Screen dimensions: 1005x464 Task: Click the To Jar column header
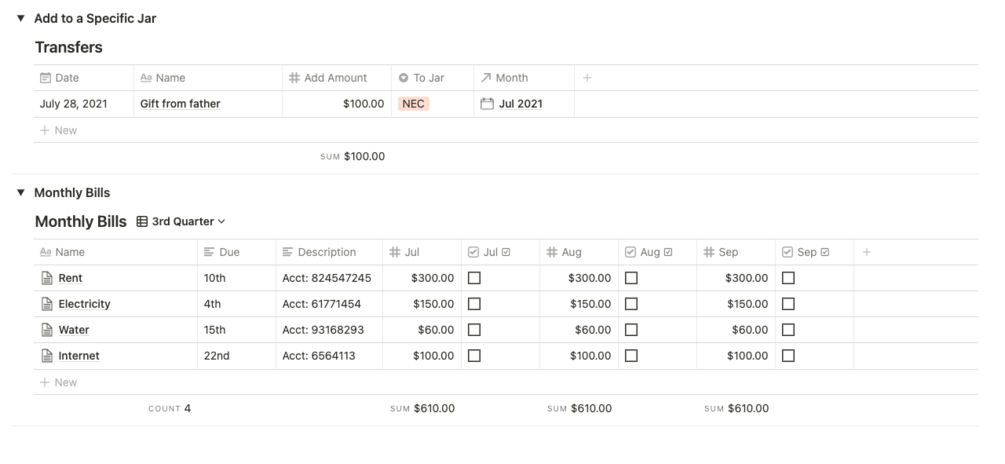429,78
